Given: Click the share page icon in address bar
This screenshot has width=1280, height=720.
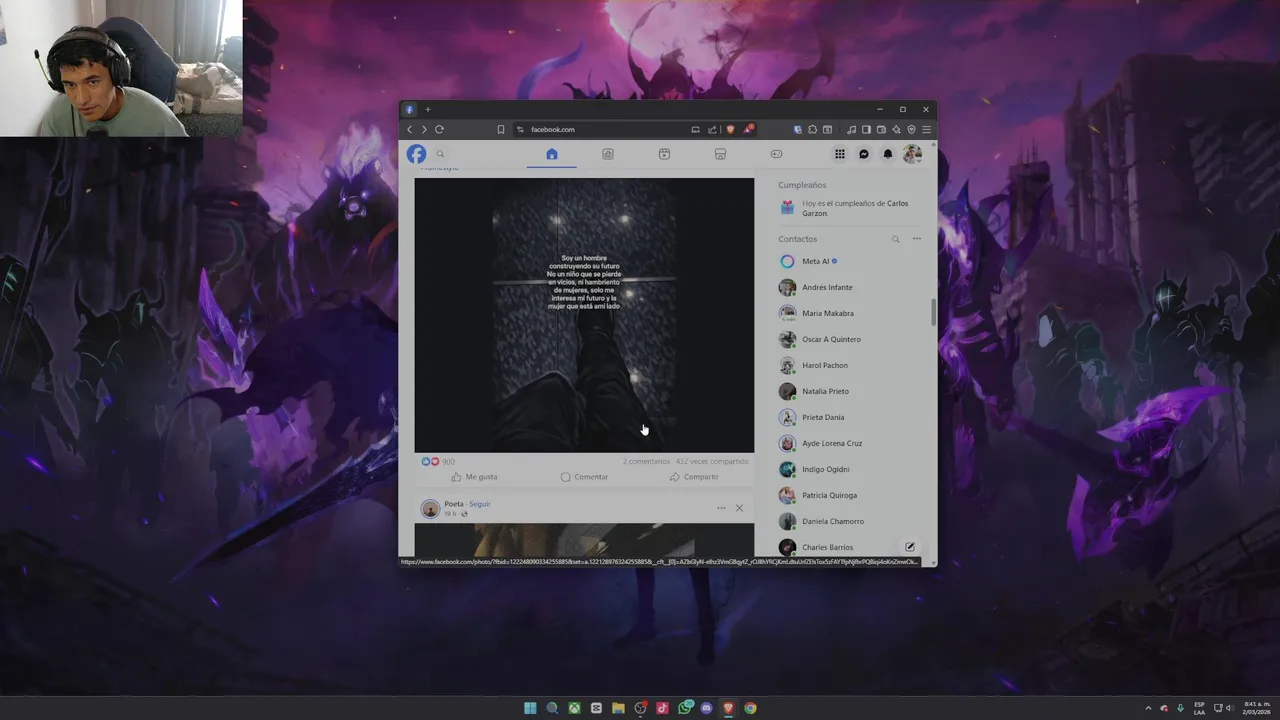Looking at the screenshot, I should click(x=712, y=129).
